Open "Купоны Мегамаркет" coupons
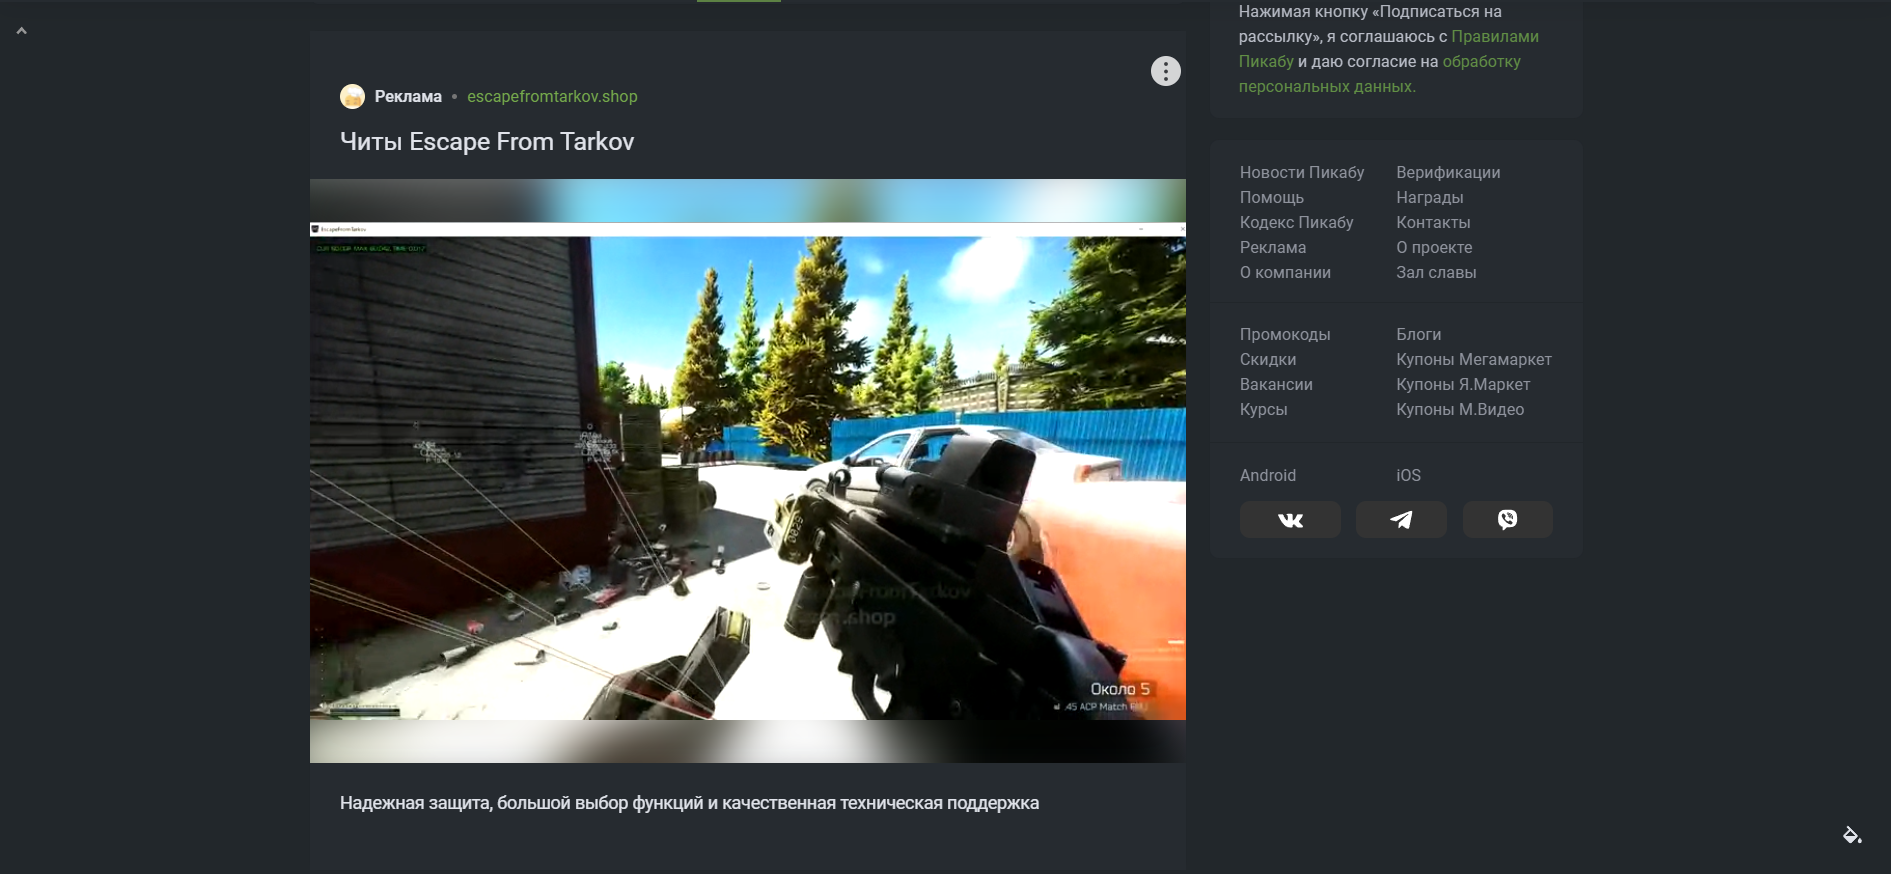Screen dimensions: 1891x874 tap(1474, 360)
